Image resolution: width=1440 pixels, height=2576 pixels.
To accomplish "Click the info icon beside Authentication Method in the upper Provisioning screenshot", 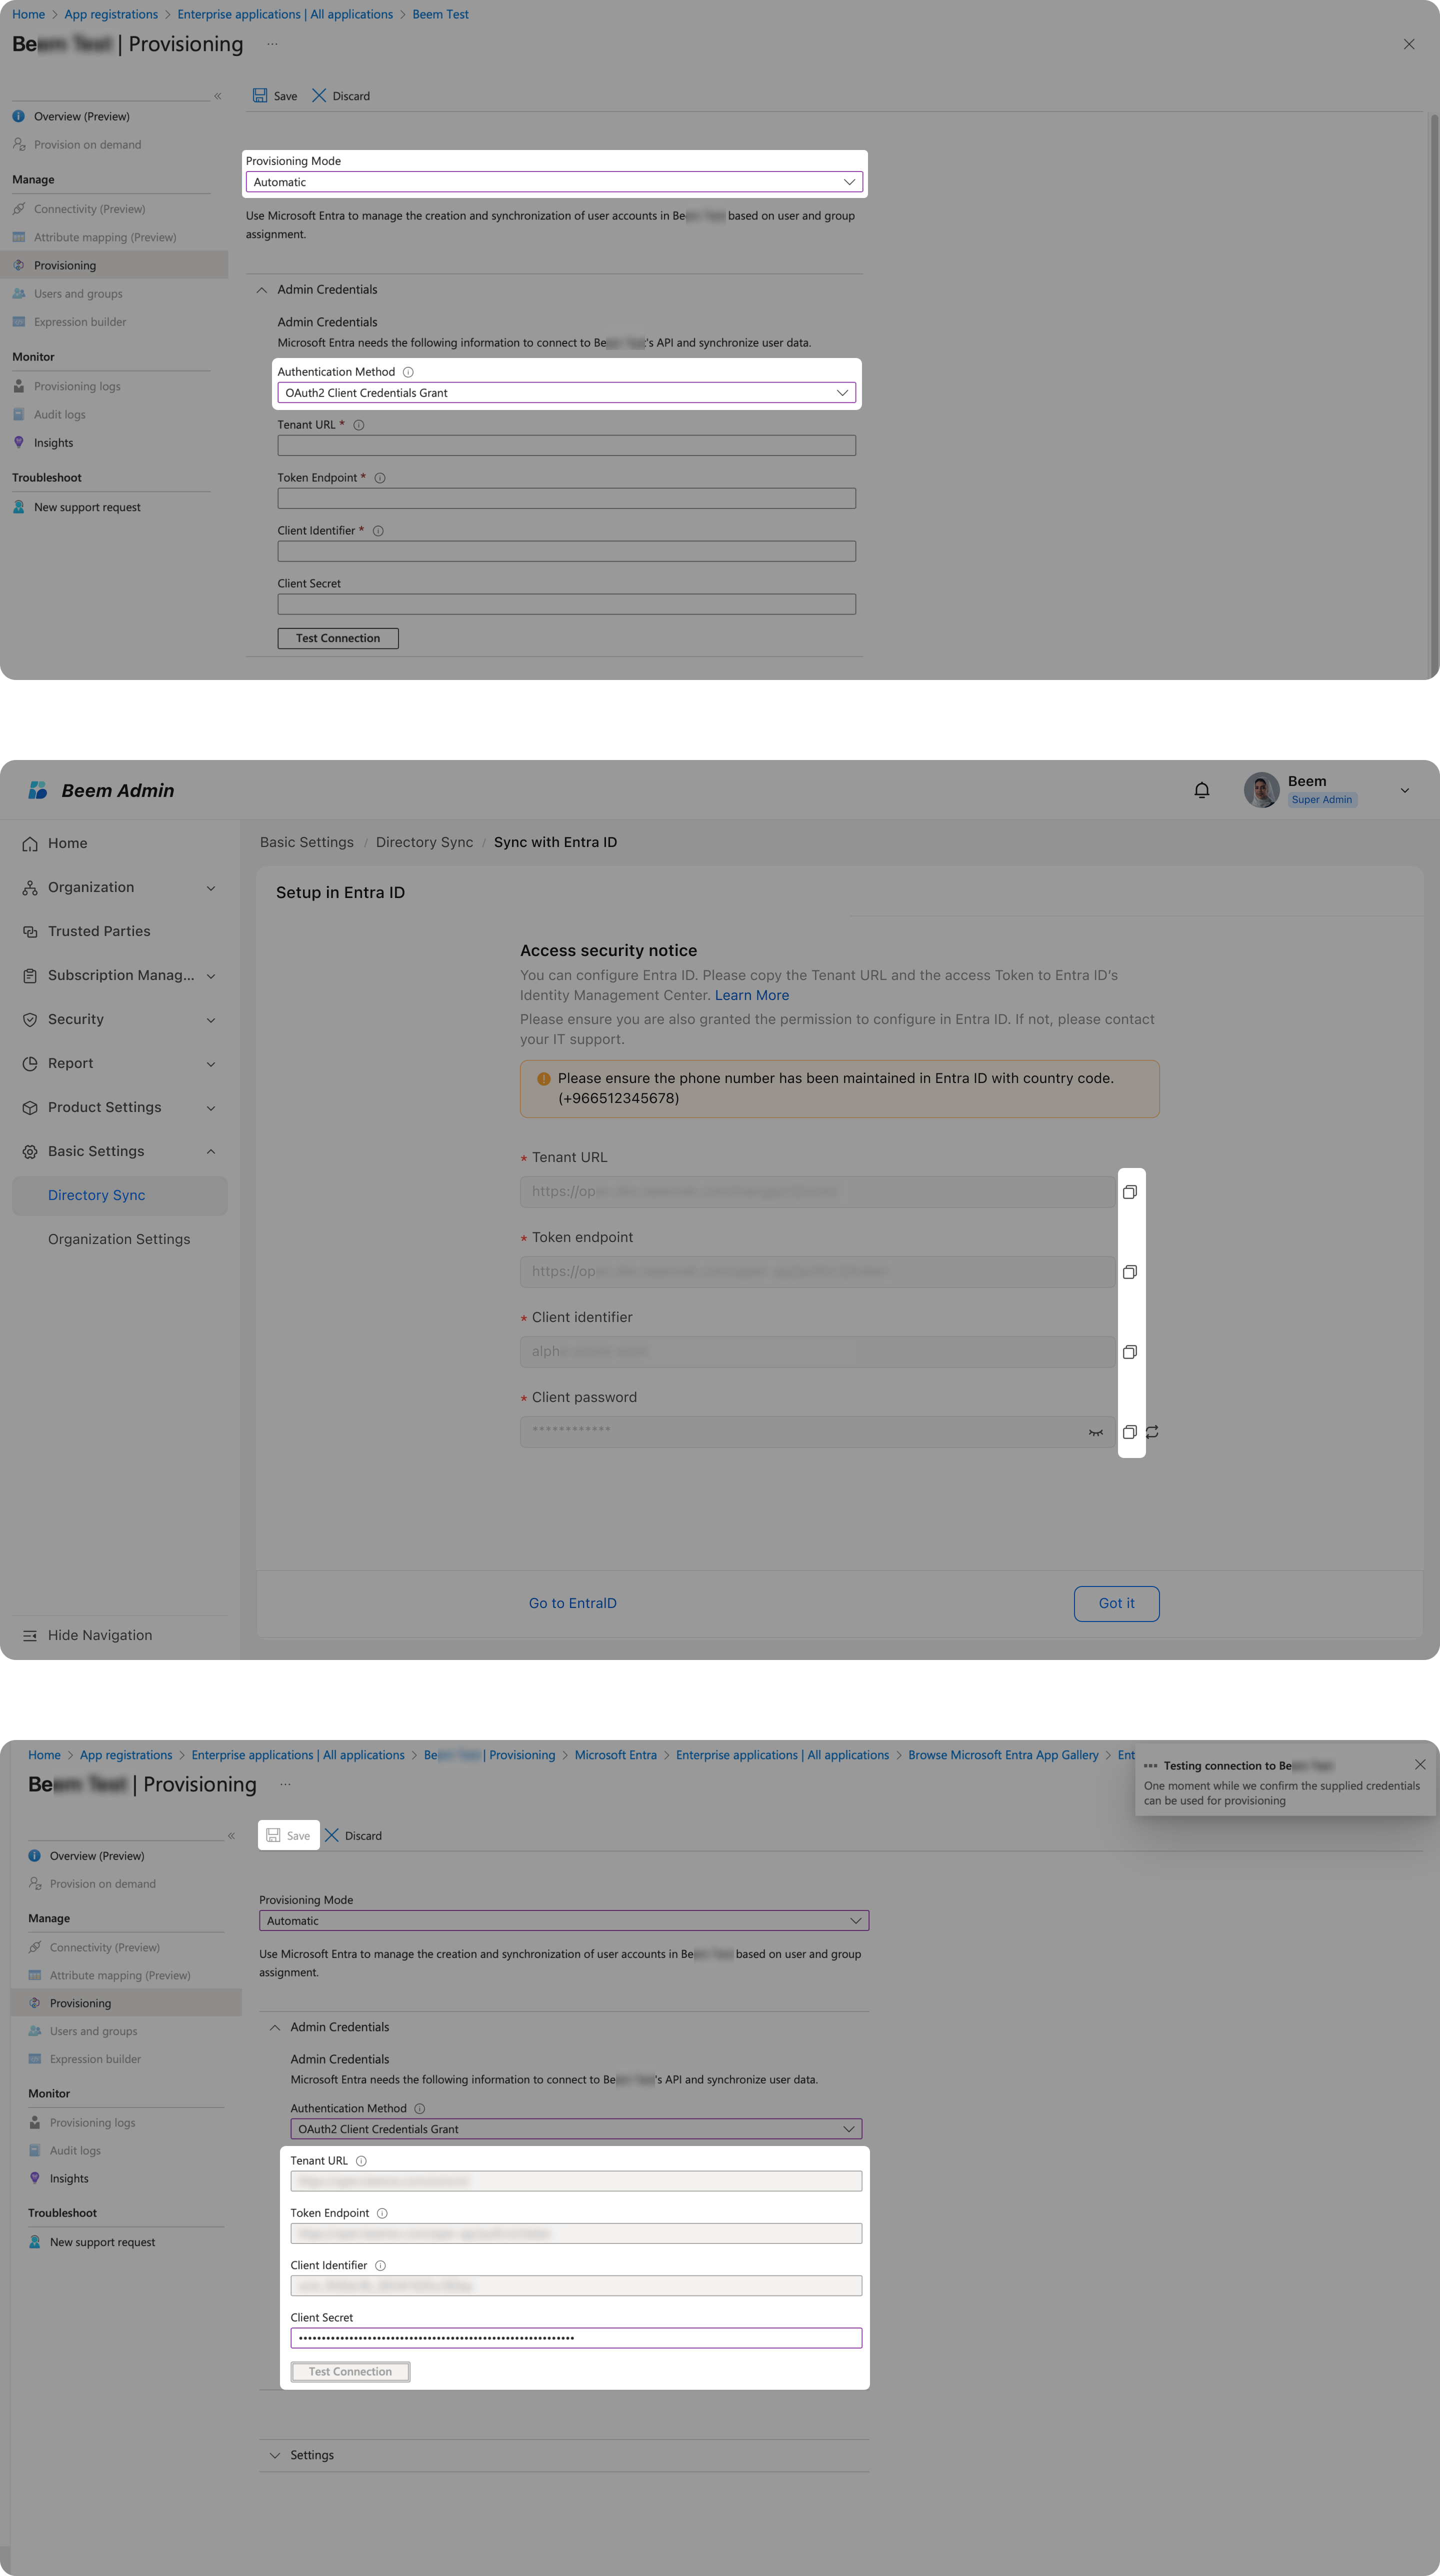I will 408,372.
